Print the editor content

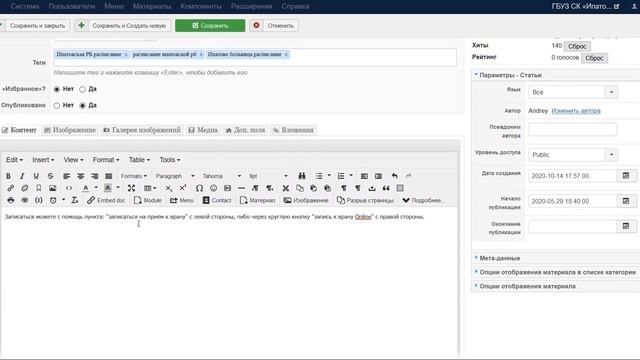pos(11,200)
